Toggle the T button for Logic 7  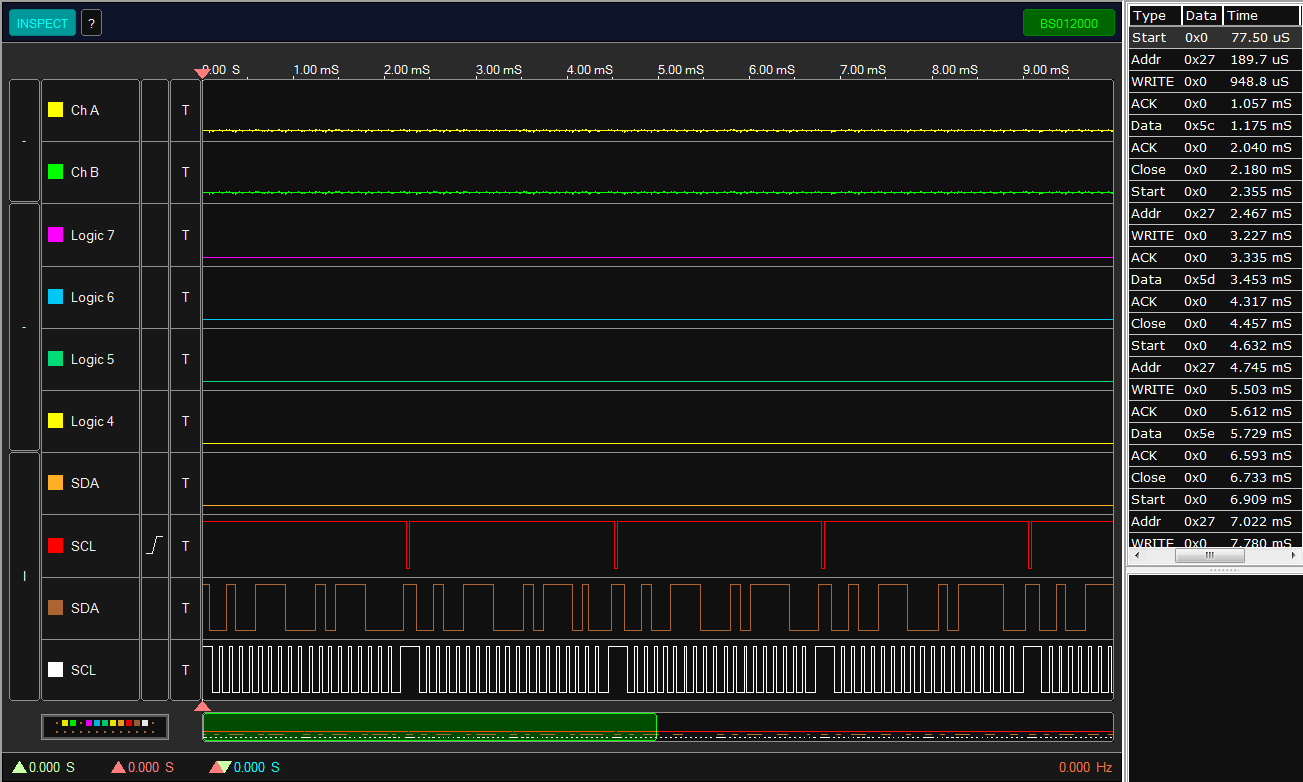tap(185, 235)
